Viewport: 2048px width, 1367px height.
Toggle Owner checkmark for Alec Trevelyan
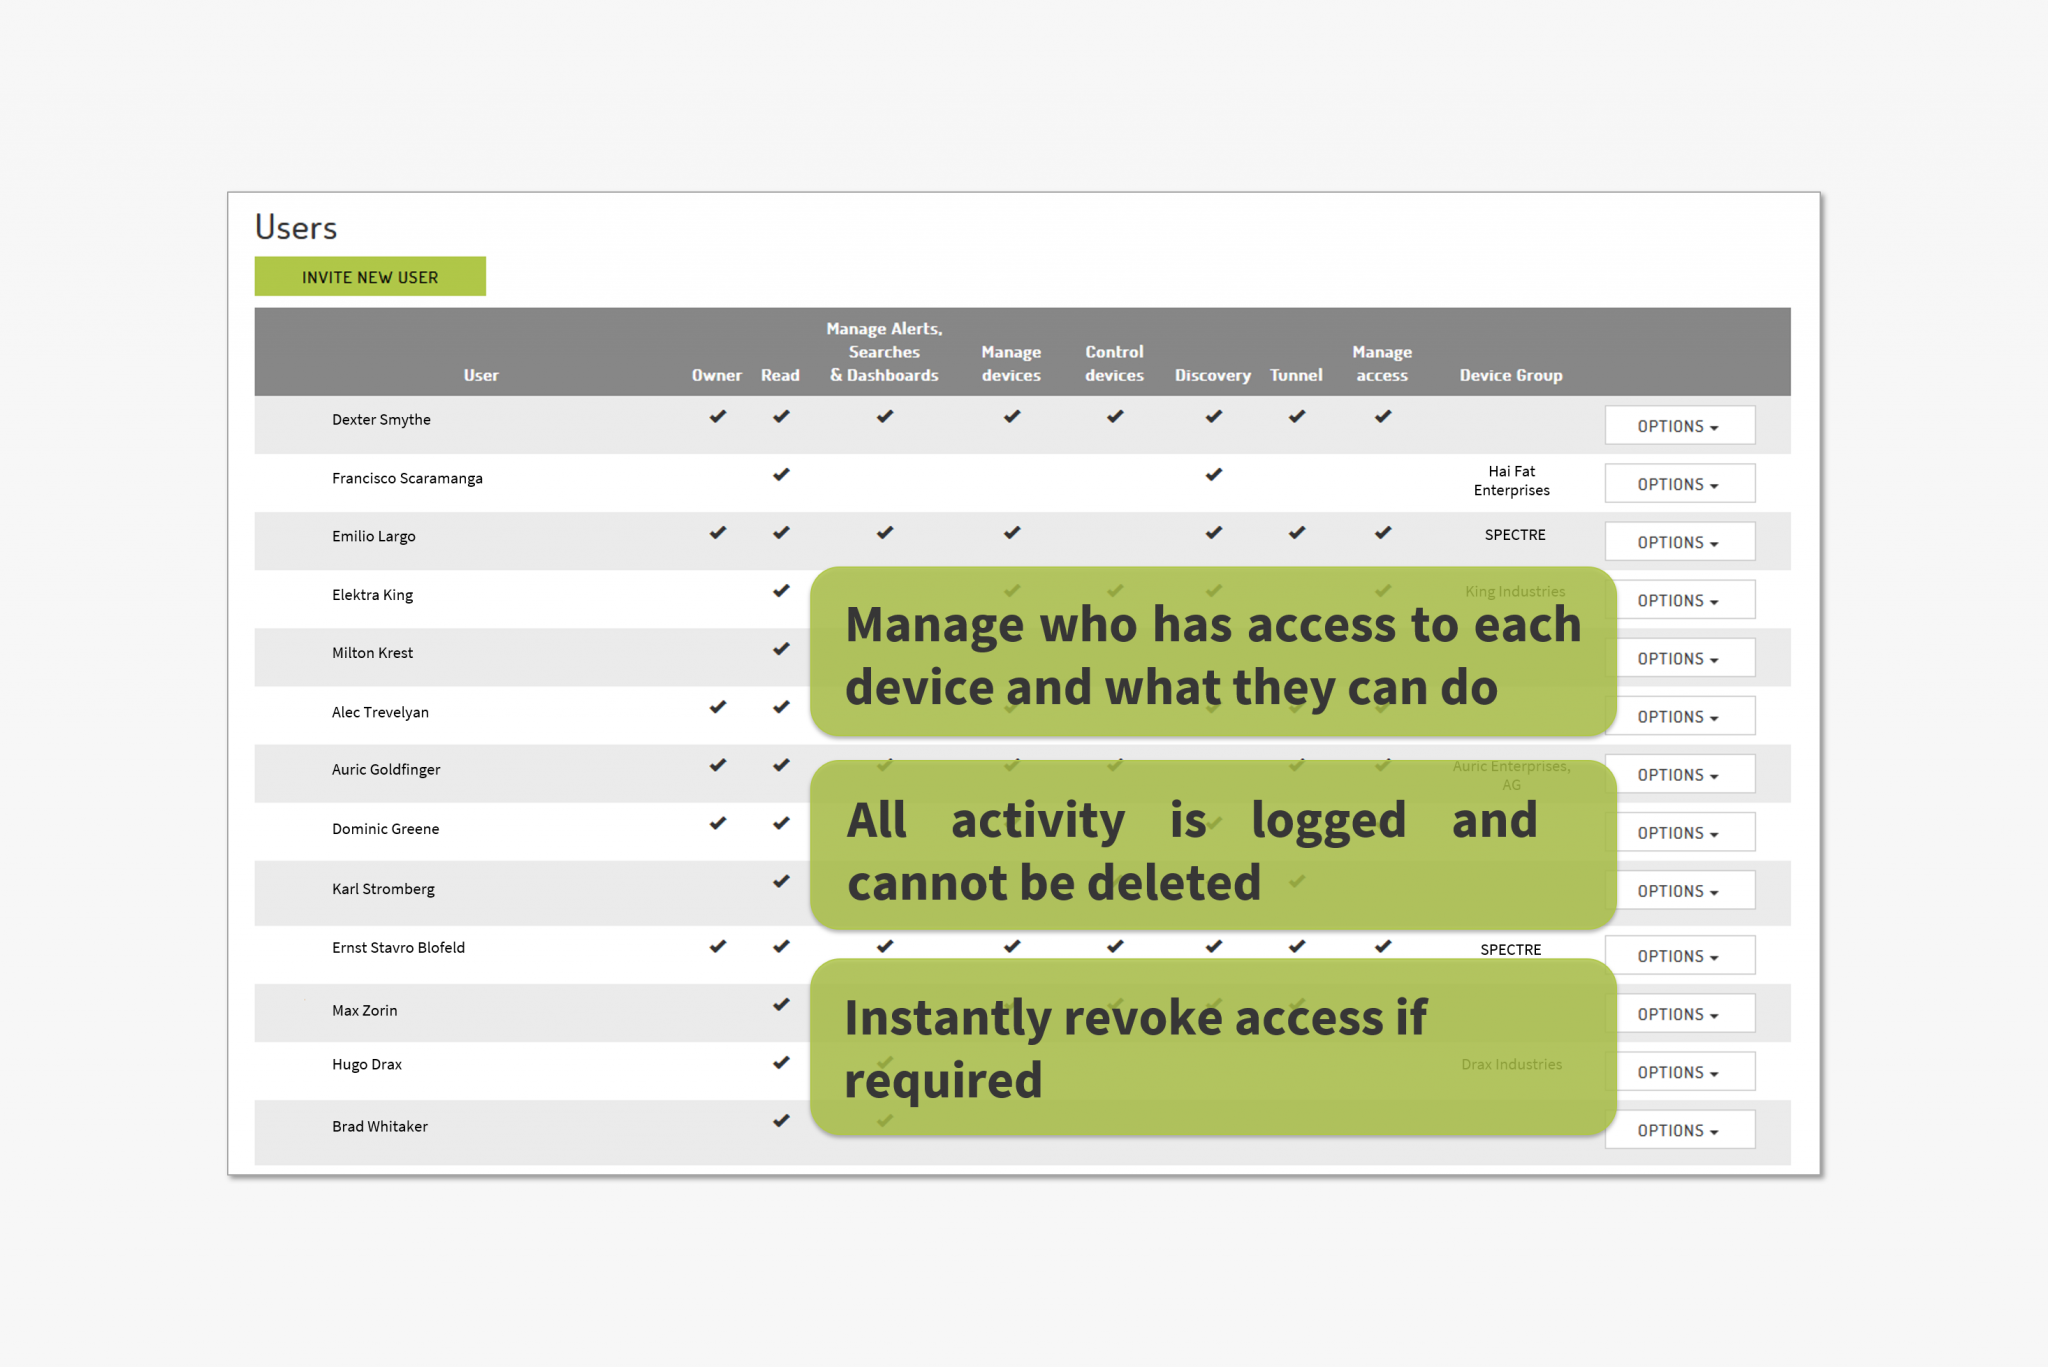(718, 707)
